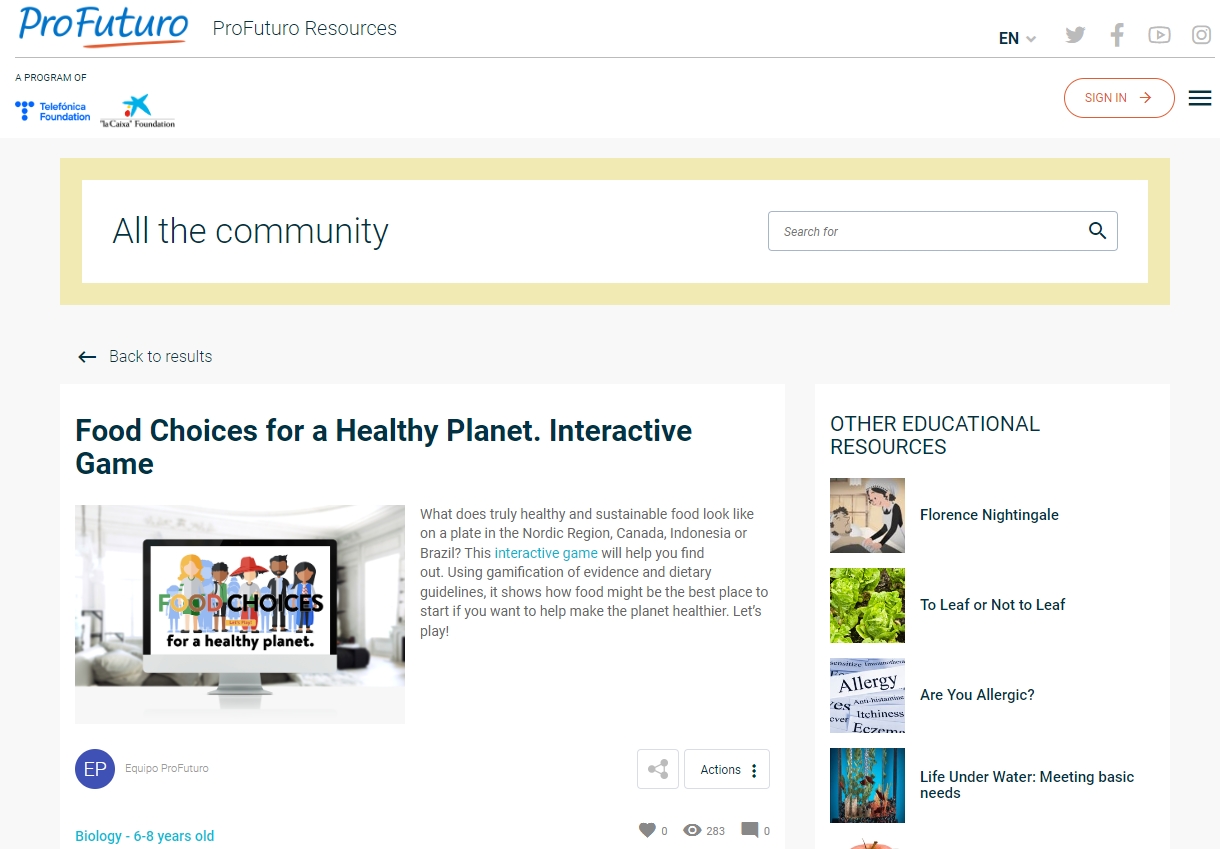The height and width of the screenshot is (849, 1220).
Task: Open Biology - 6-8 years old link
Action: 144,836
